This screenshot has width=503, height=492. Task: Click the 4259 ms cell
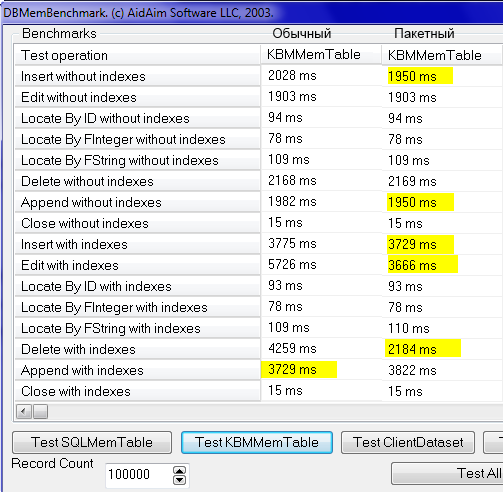(x=321, y=349)
